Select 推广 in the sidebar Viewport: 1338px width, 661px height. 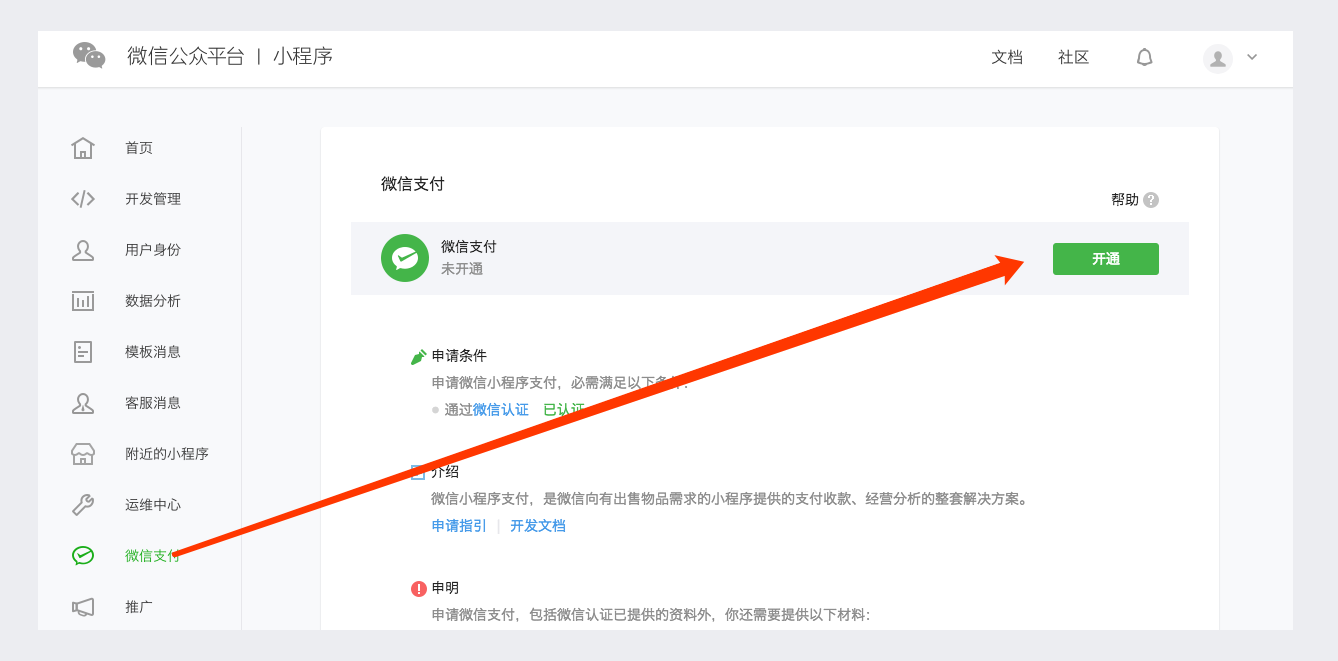coord(139,607)
